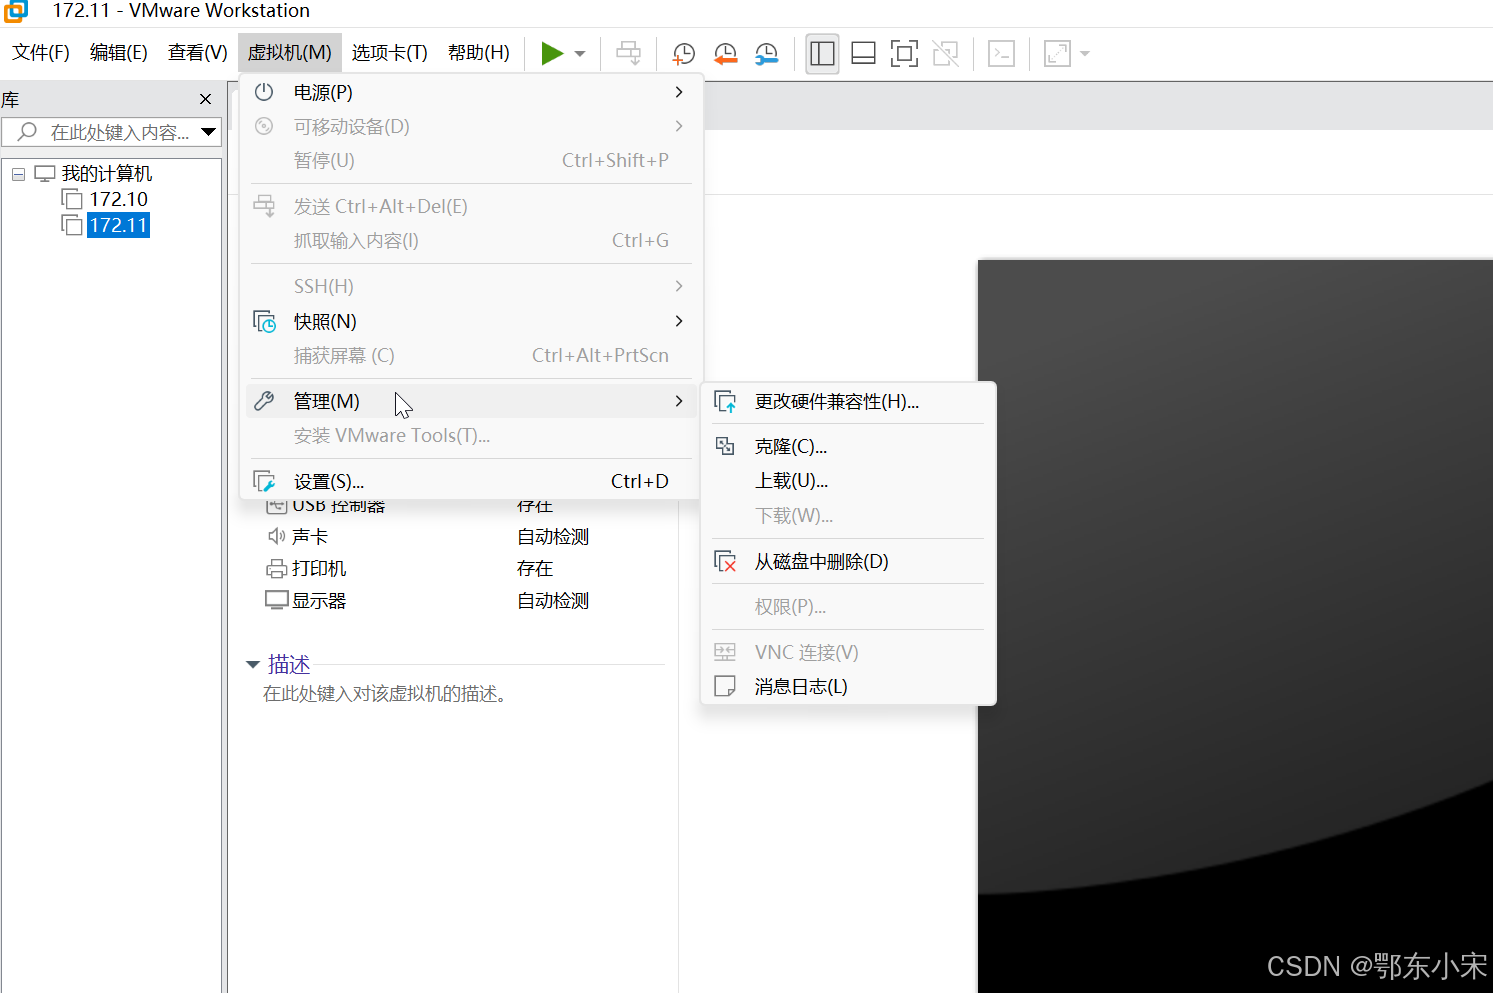The width and height of the screenshot is (1493, 993).
Task: Expand the 快照(N) submenu arrow
Action: pyautogui.click(x=679, y=321)
